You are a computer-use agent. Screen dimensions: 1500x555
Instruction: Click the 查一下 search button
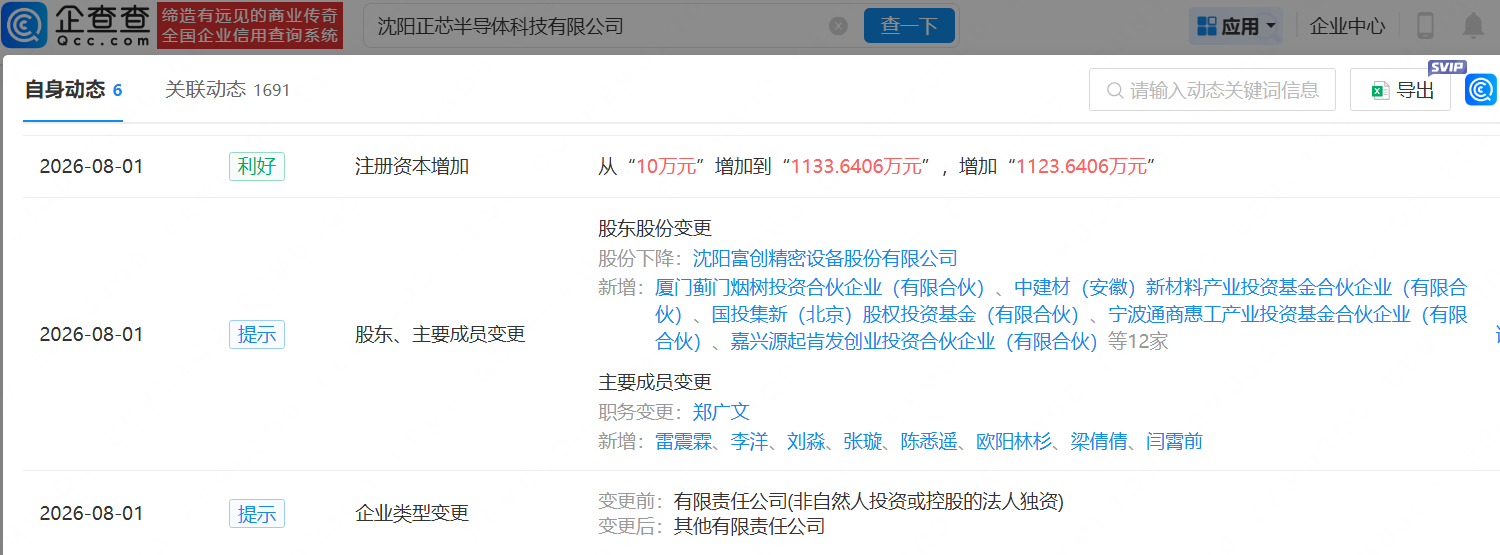[x=909, y=26]
